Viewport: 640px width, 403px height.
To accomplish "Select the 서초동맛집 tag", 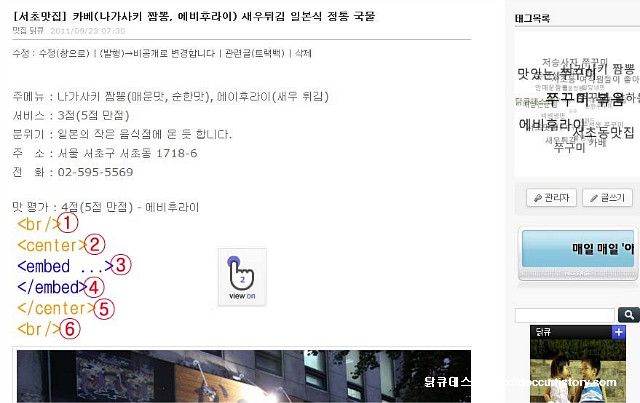I will pyautogui.click(x=603, y=132).
